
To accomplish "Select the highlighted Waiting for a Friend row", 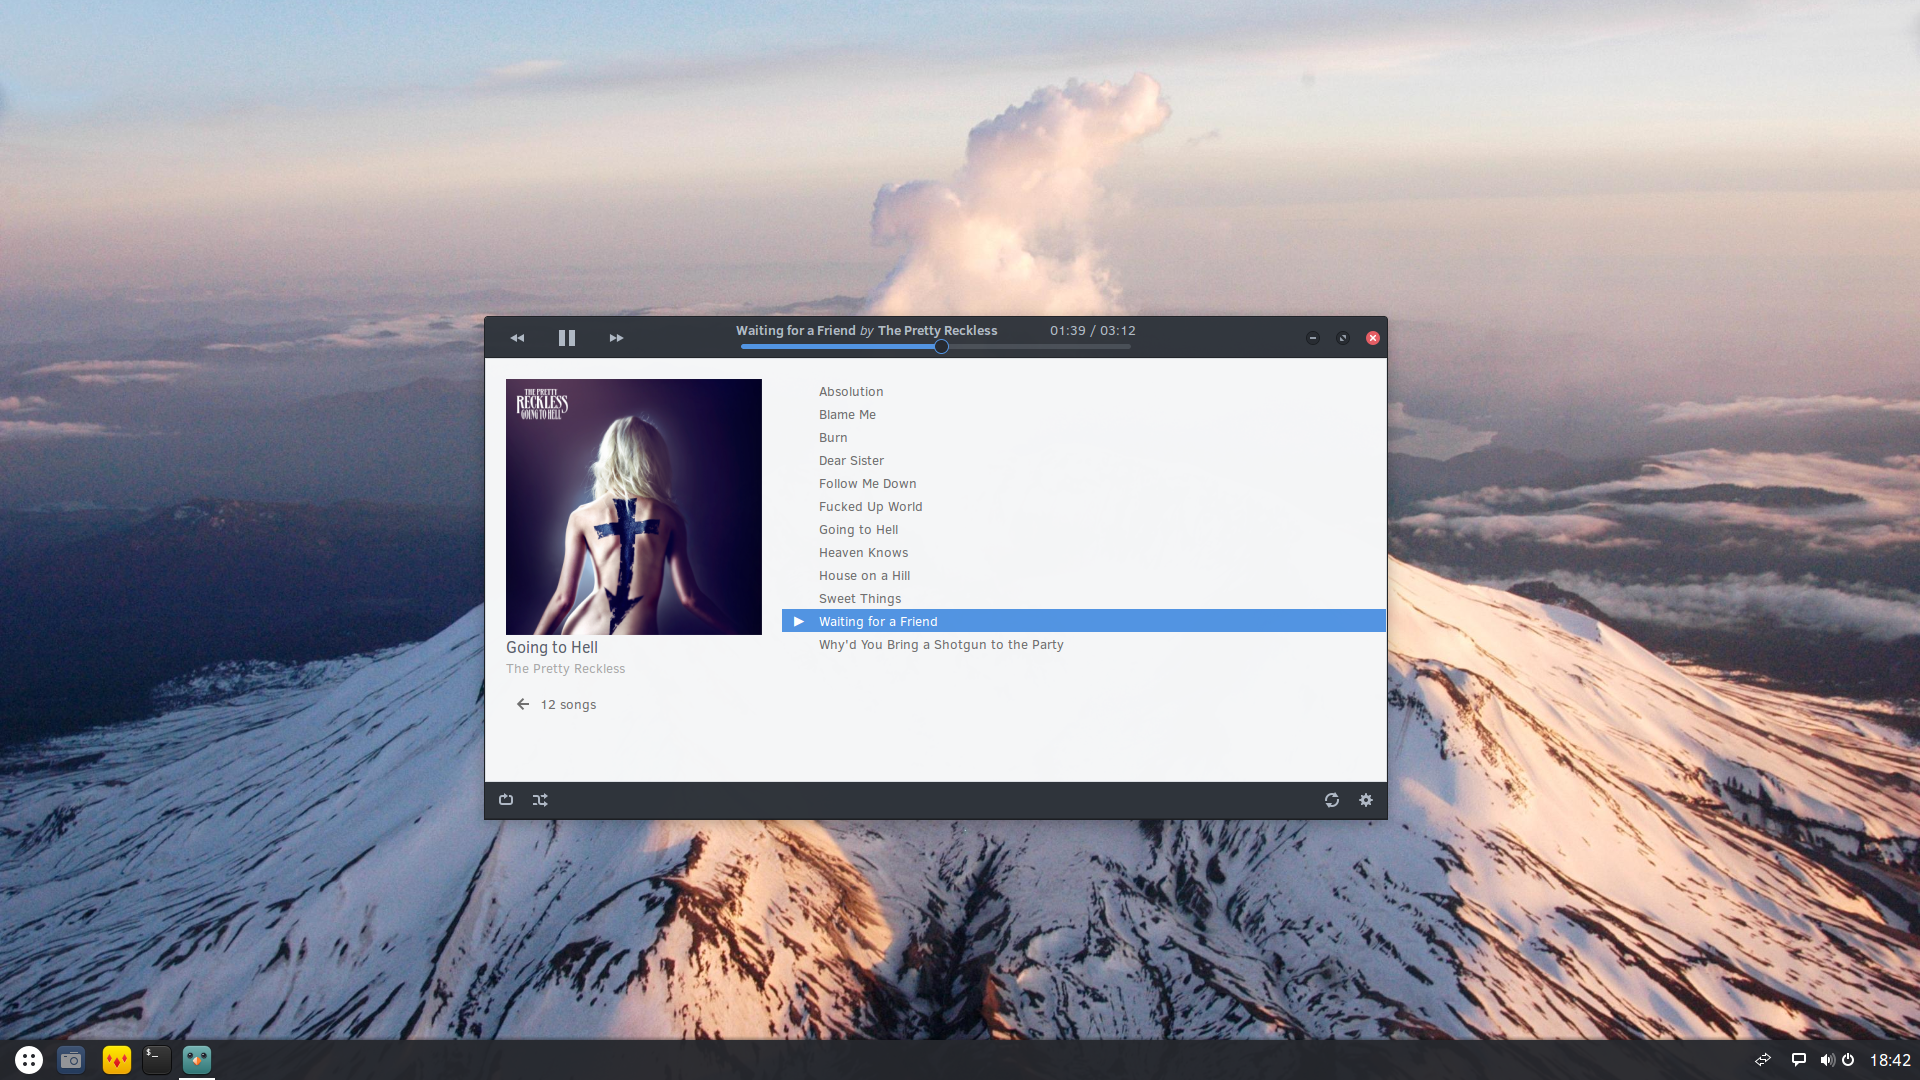I will pos(1084,622).
